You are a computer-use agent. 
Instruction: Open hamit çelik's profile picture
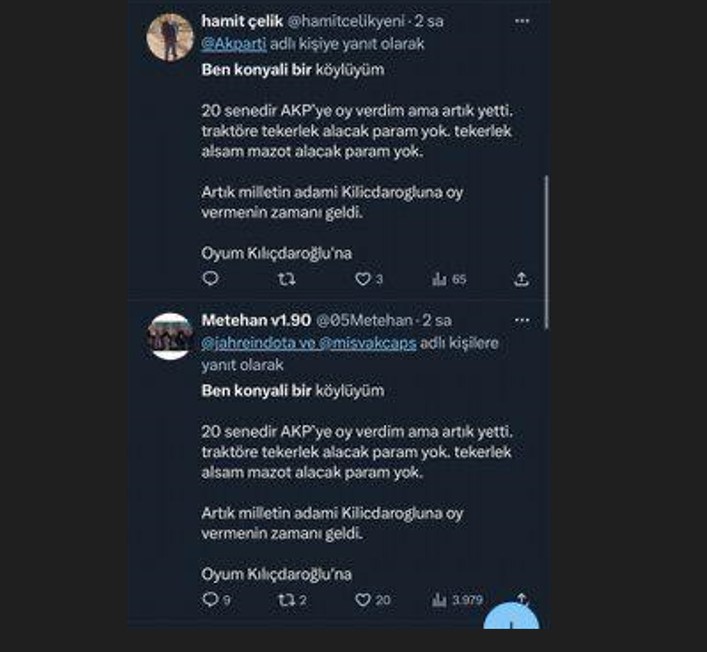[170, 37]
